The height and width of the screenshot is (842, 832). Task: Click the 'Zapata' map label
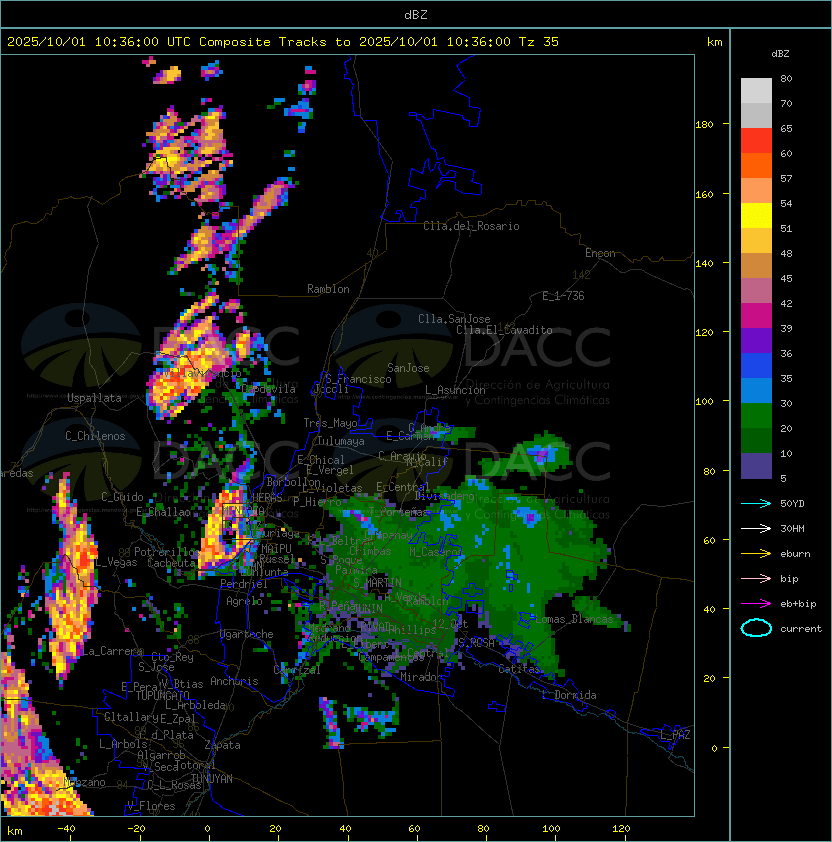(222, 745)
